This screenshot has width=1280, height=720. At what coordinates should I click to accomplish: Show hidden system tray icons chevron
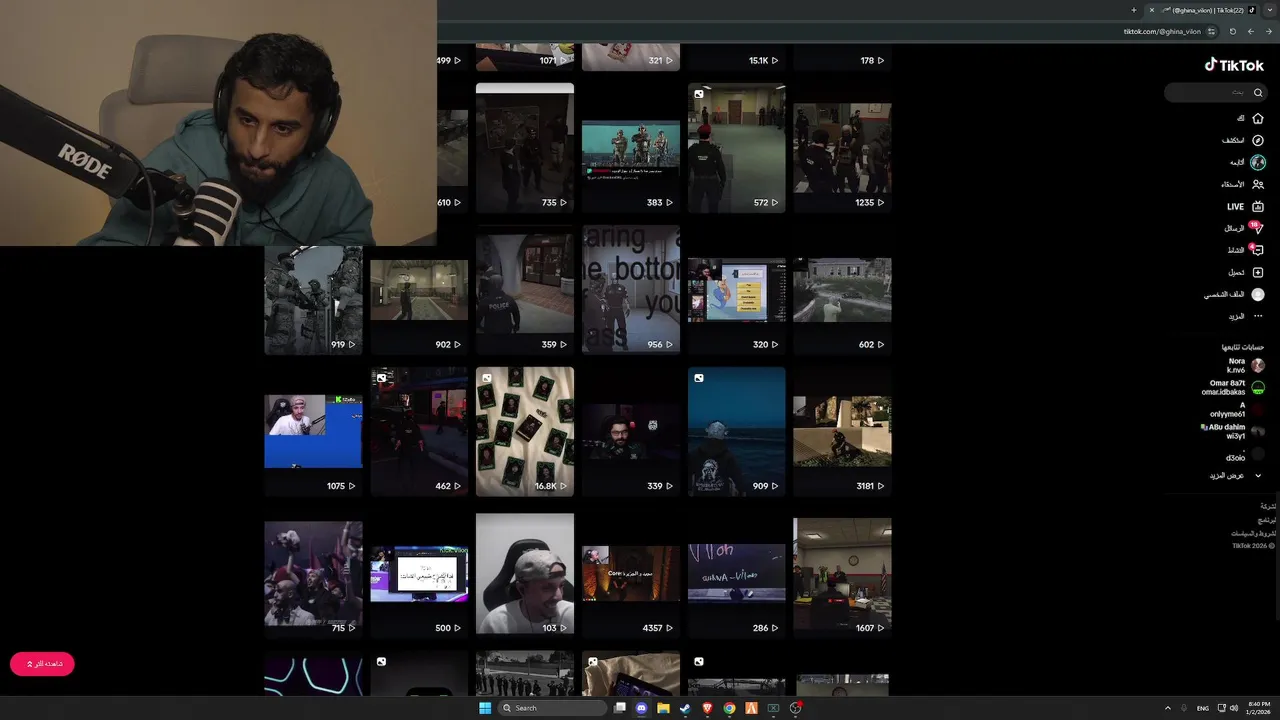[x=1167, y=708]
